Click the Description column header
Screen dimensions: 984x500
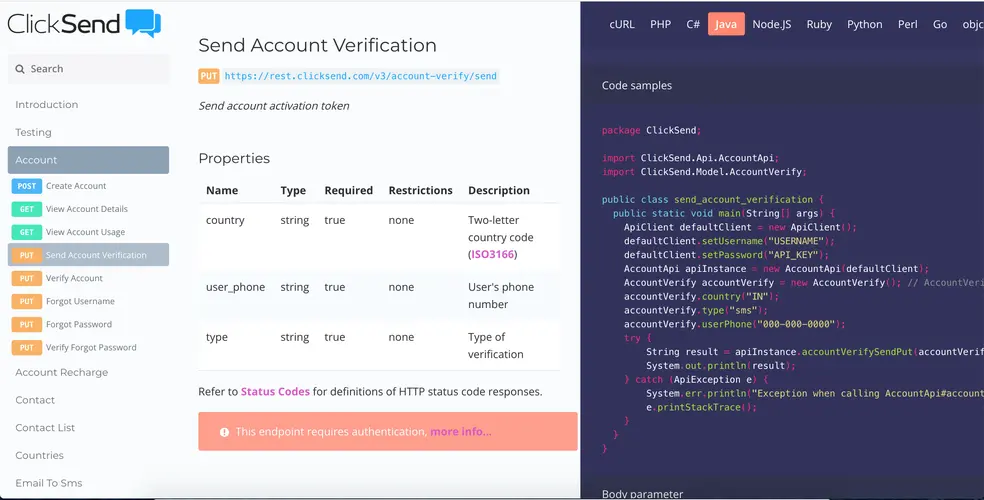(x=499, y=191)
